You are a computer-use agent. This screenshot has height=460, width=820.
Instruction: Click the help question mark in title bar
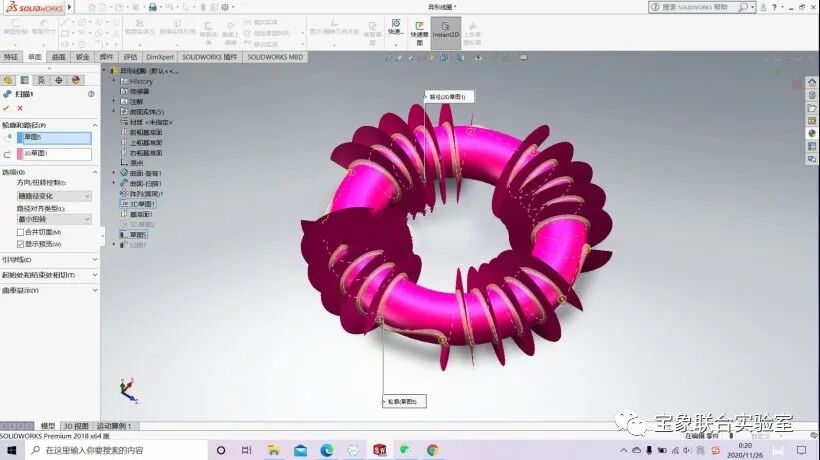click(x=775, y=7)
